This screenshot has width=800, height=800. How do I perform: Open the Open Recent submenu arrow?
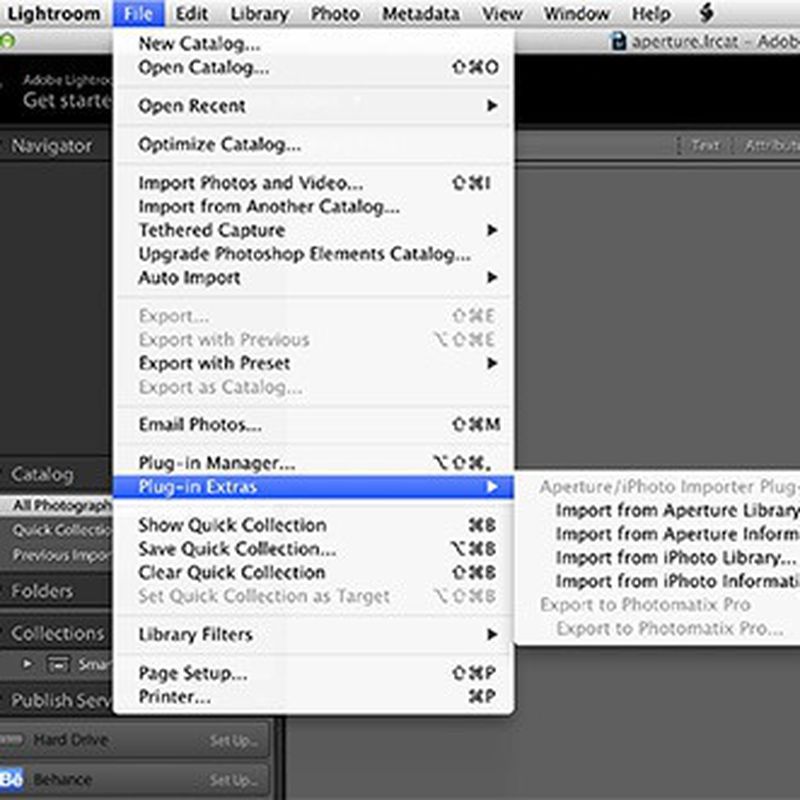[x=492, y=106]
